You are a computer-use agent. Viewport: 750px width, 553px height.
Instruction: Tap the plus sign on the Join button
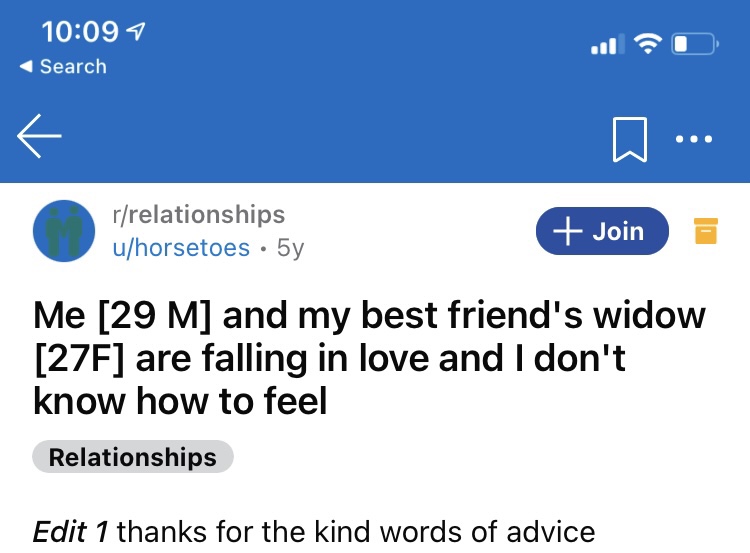(x=569, y=231)
